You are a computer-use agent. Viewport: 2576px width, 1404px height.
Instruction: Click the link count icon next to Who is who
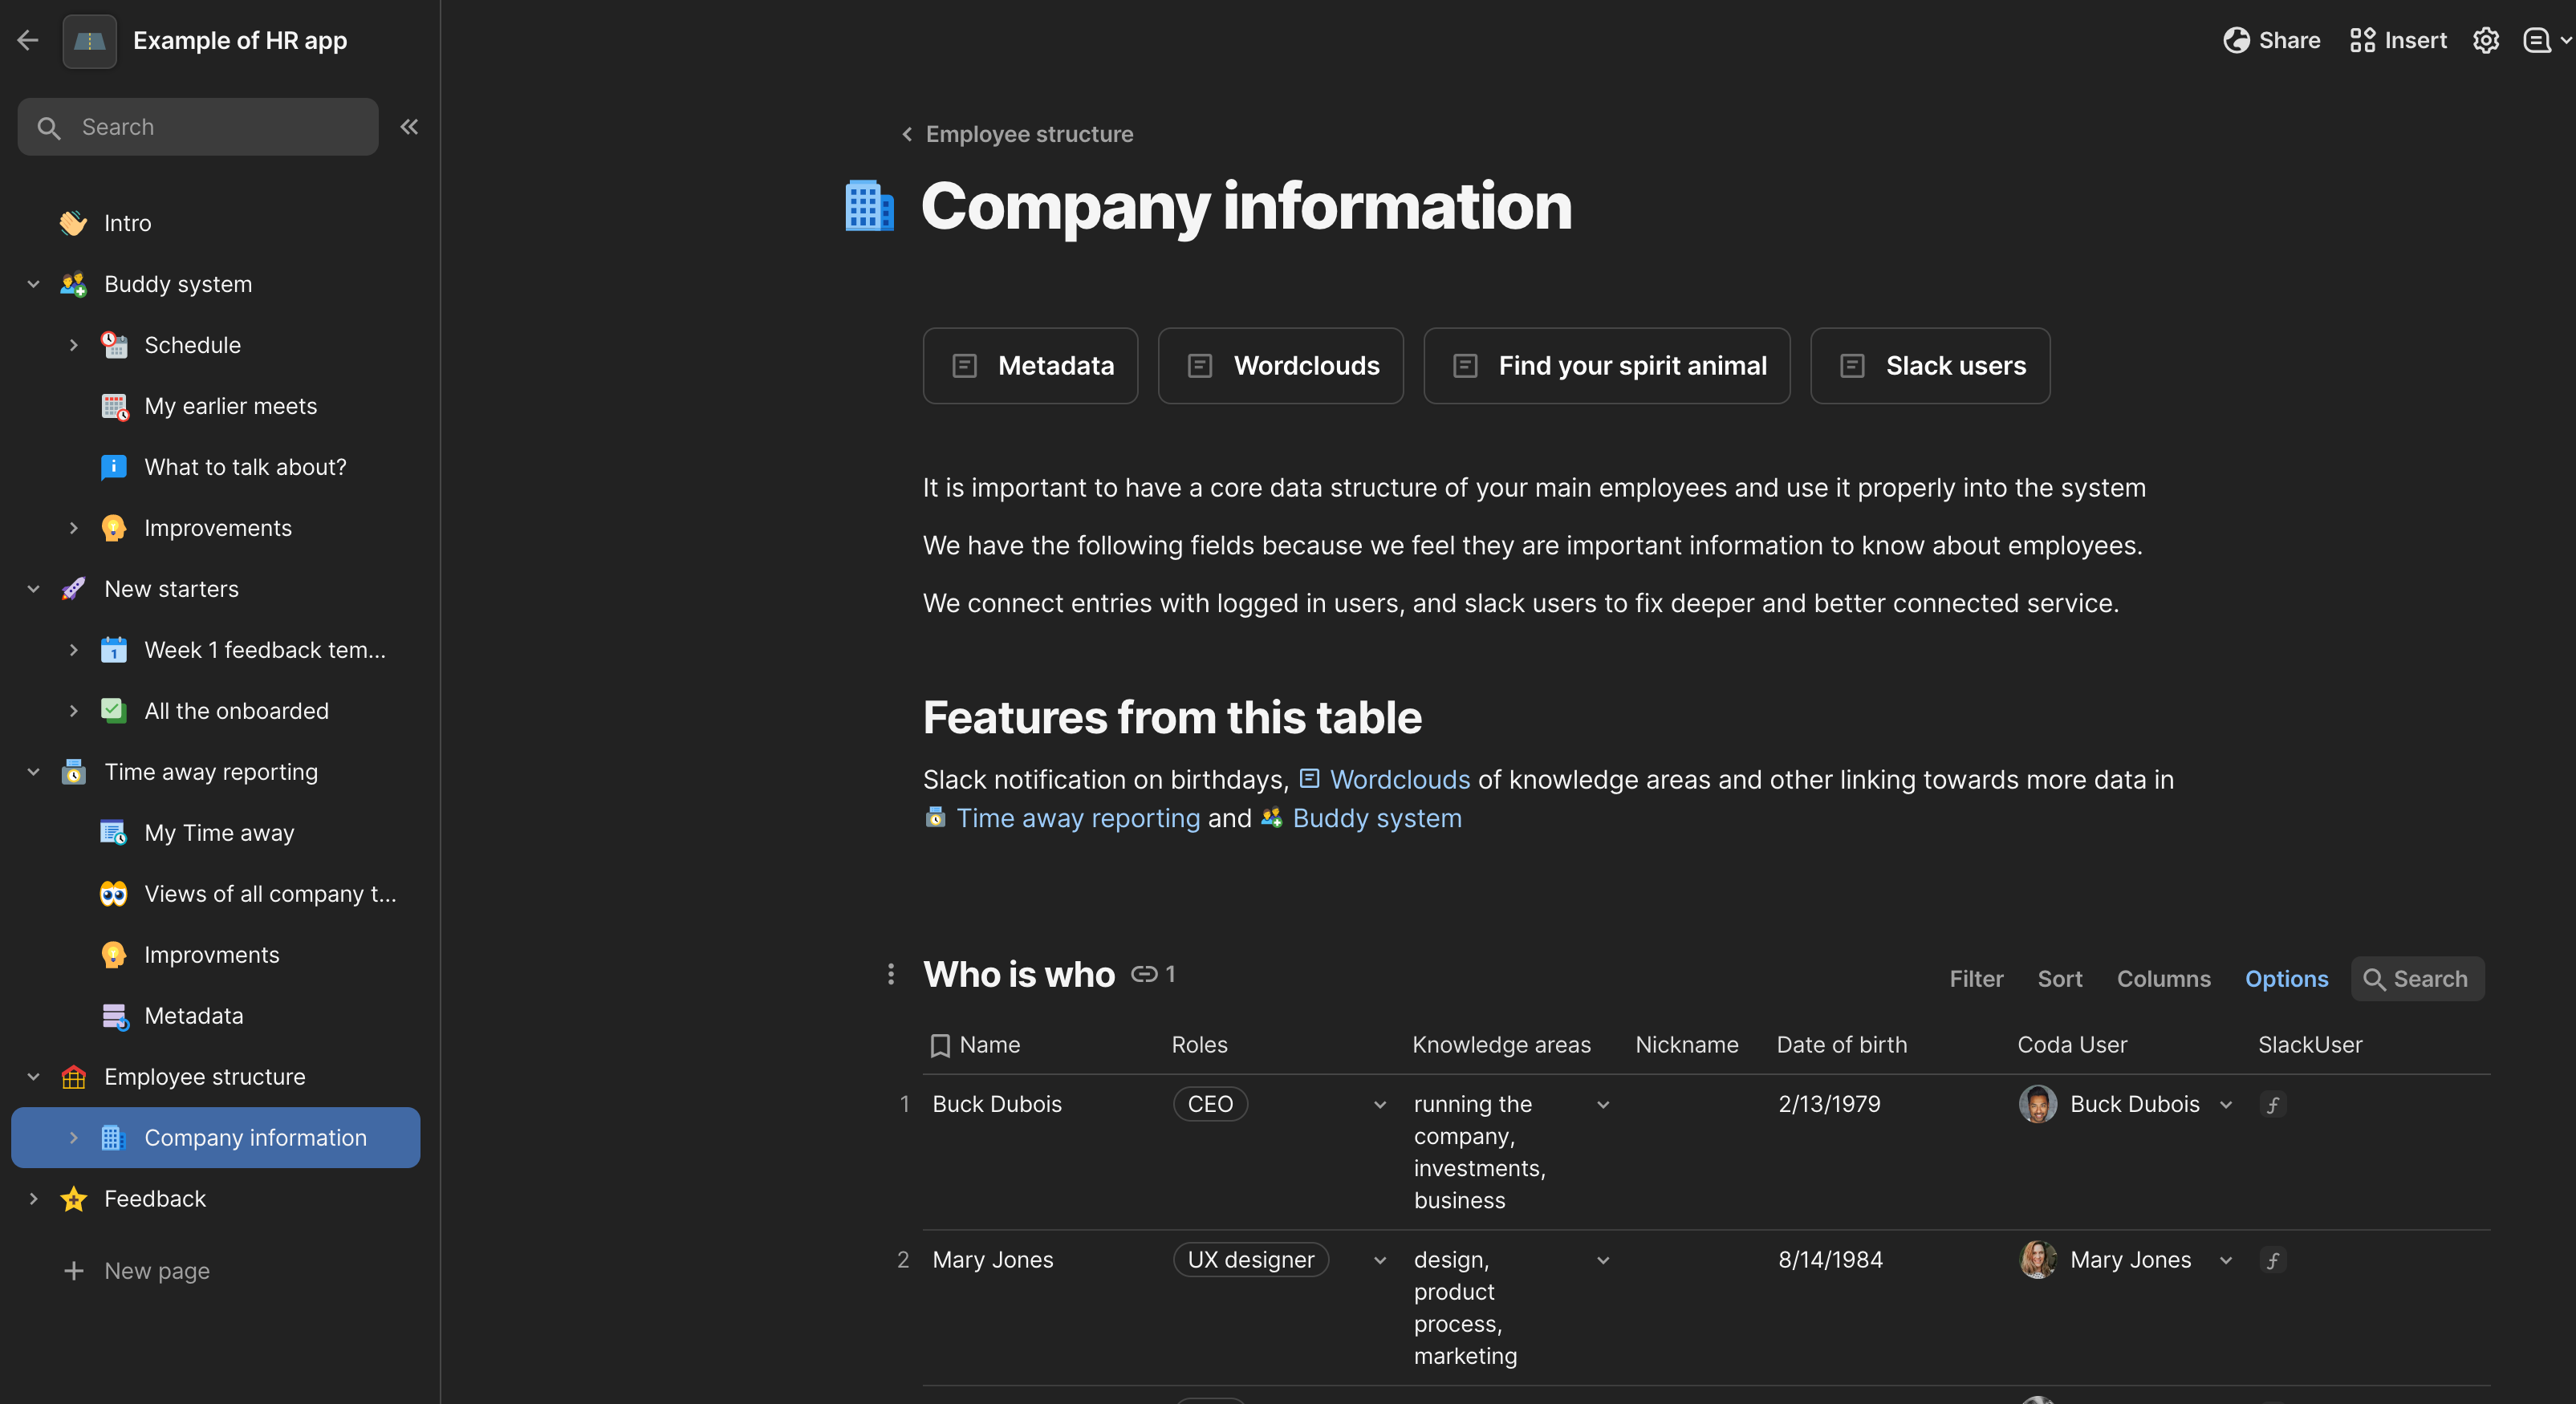(1144, 974)
